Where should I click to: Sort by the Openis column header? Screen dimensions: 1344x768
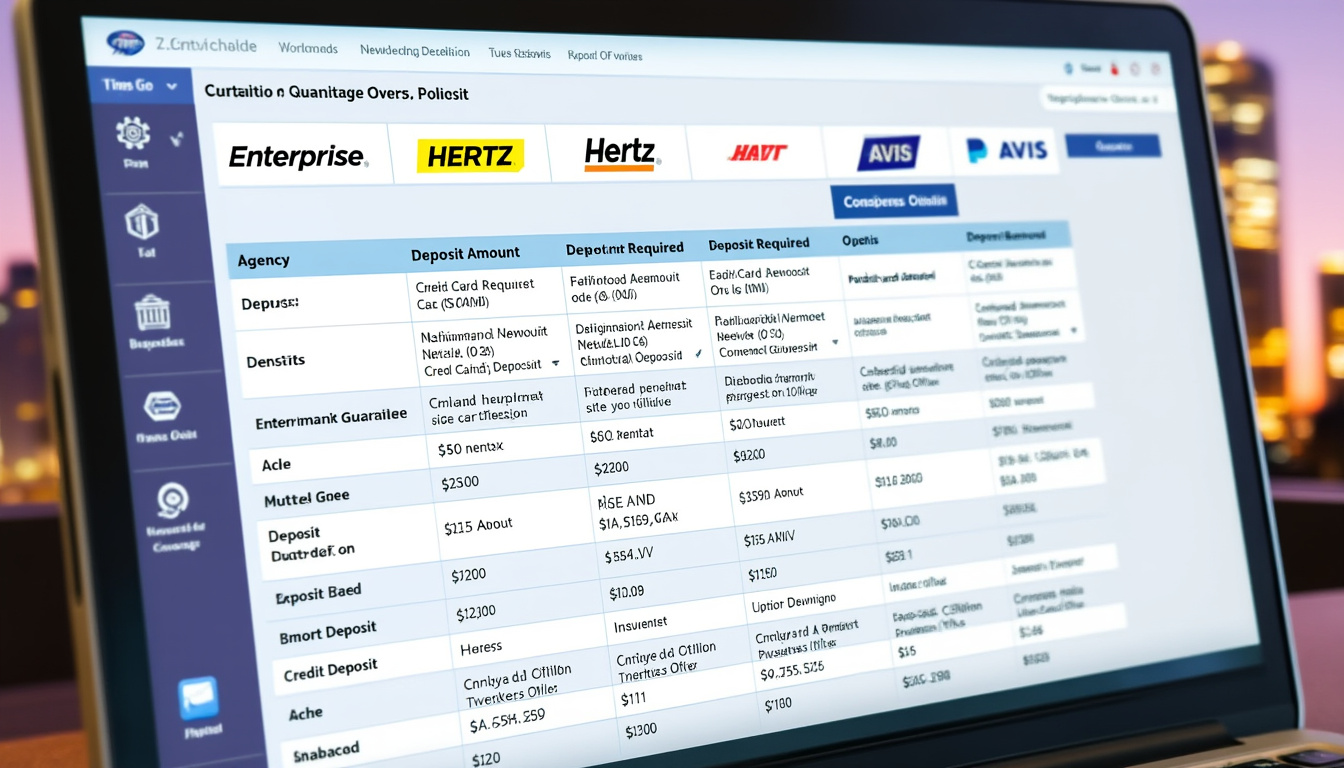859,240
